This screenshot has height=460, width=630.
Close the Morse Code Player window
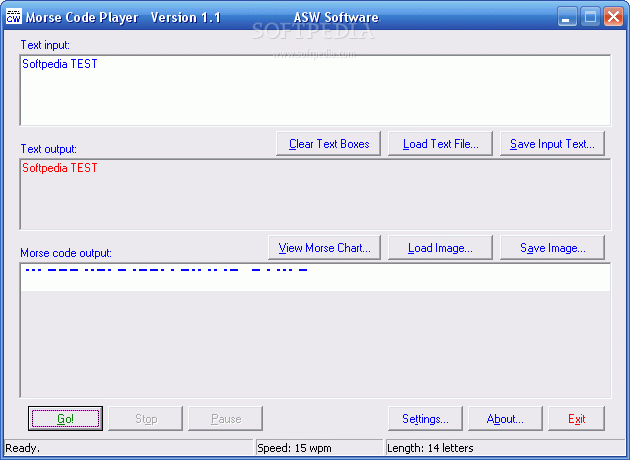(613, 17)
